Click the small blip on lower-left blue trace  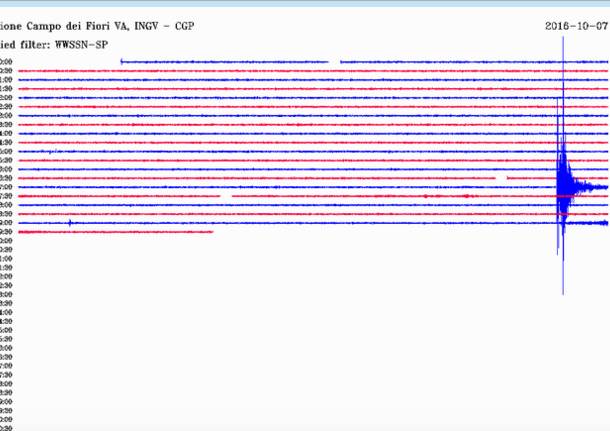(69, 223)
